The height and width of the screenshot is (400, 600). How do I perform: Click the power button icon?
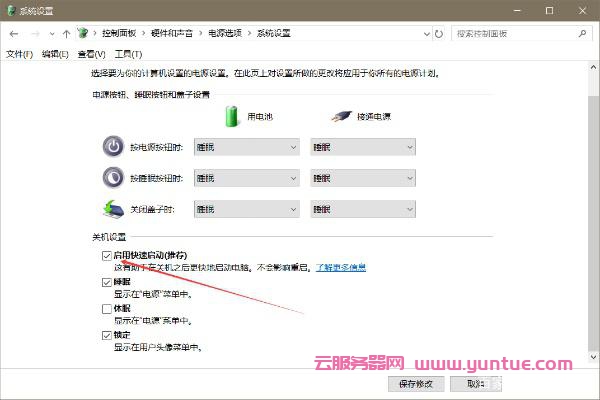pos(112,146)
